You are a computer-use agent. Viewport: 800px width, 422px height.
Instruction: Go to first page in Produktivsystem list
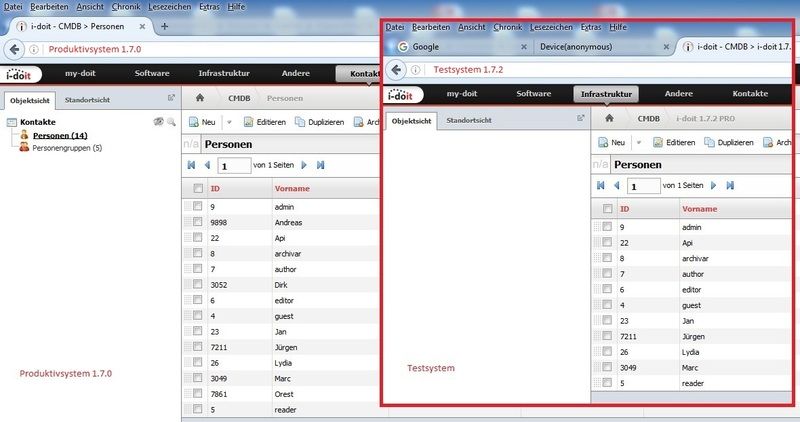[x=191, y=165]
